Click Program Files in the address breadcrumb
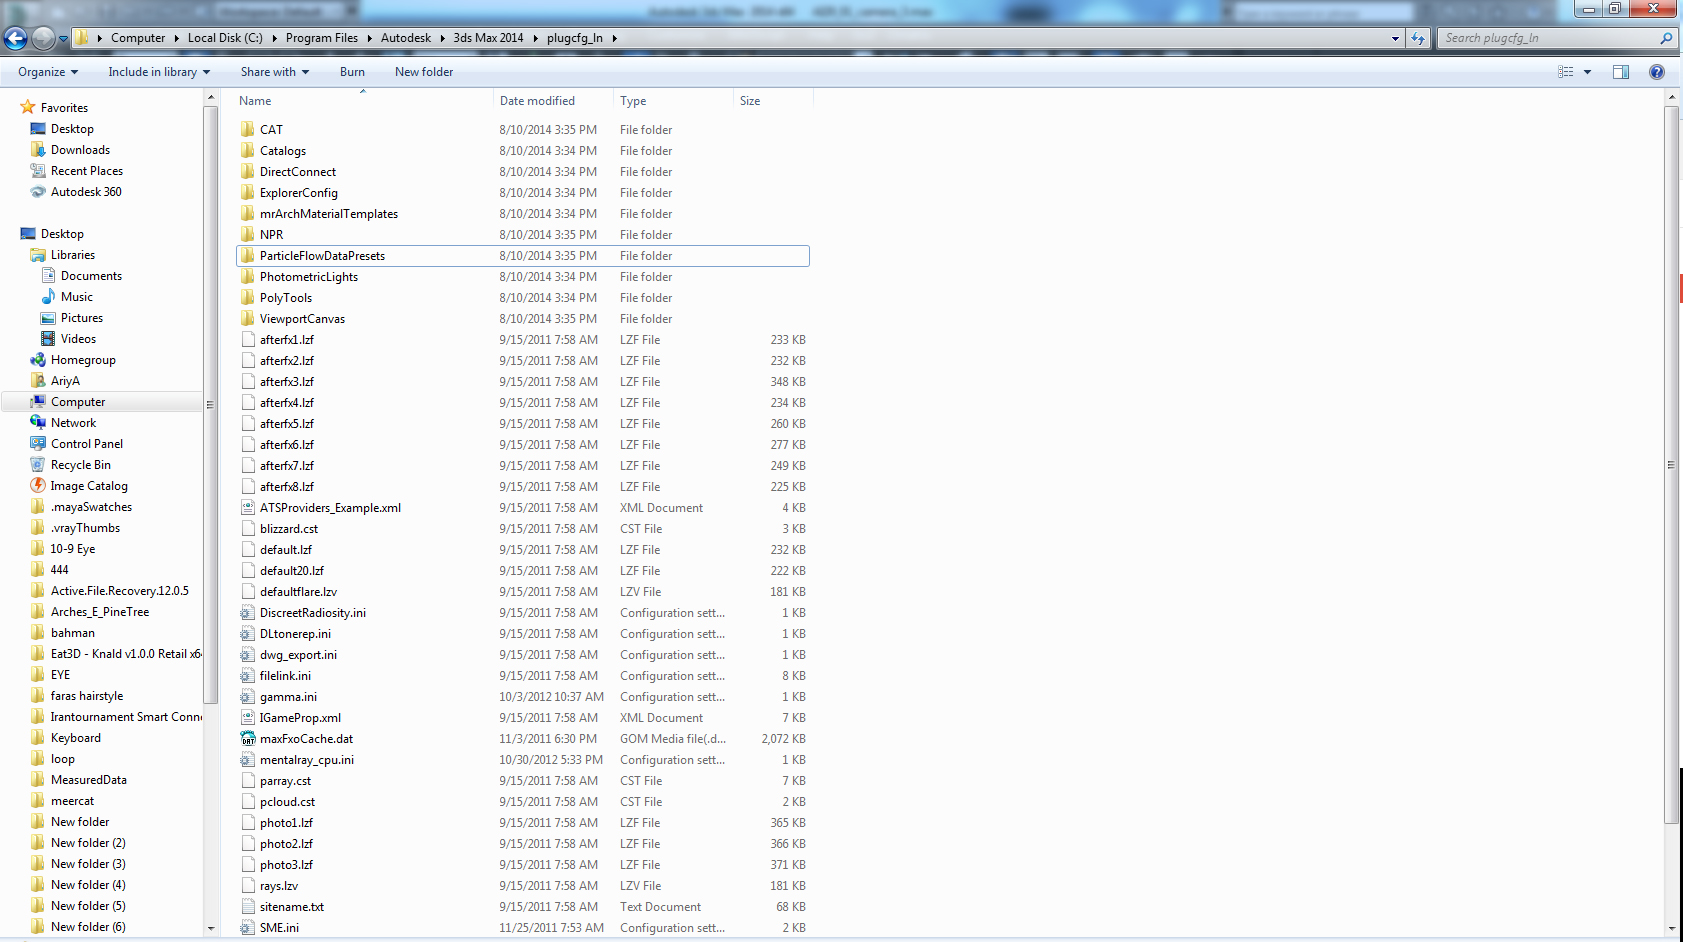1683x942 pixels. click(321, 38)
